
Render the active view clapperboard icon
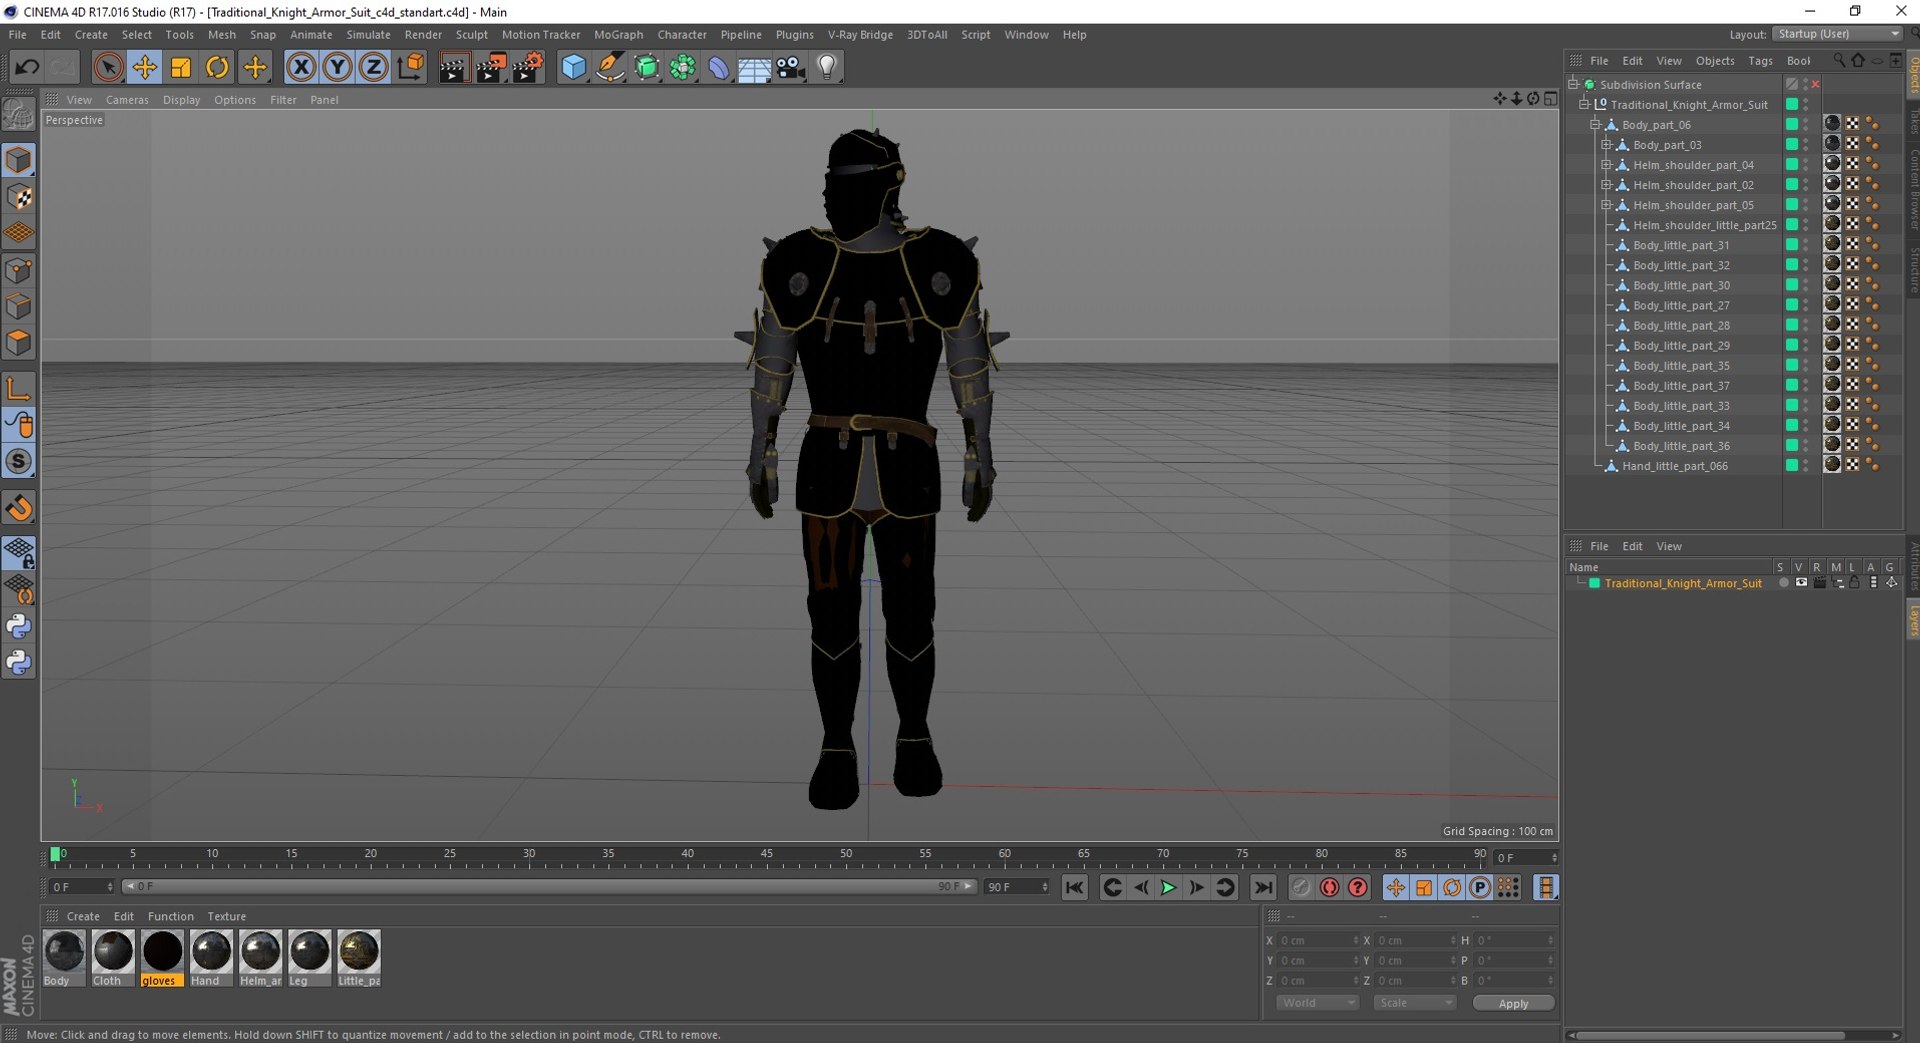[x=453, y=67]
